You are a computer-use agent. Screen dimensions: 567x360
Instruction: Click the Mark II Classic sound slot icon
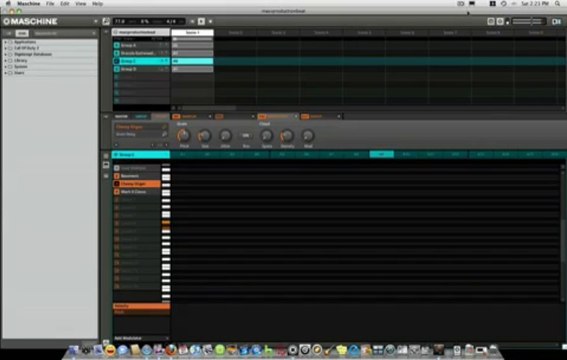116,192
